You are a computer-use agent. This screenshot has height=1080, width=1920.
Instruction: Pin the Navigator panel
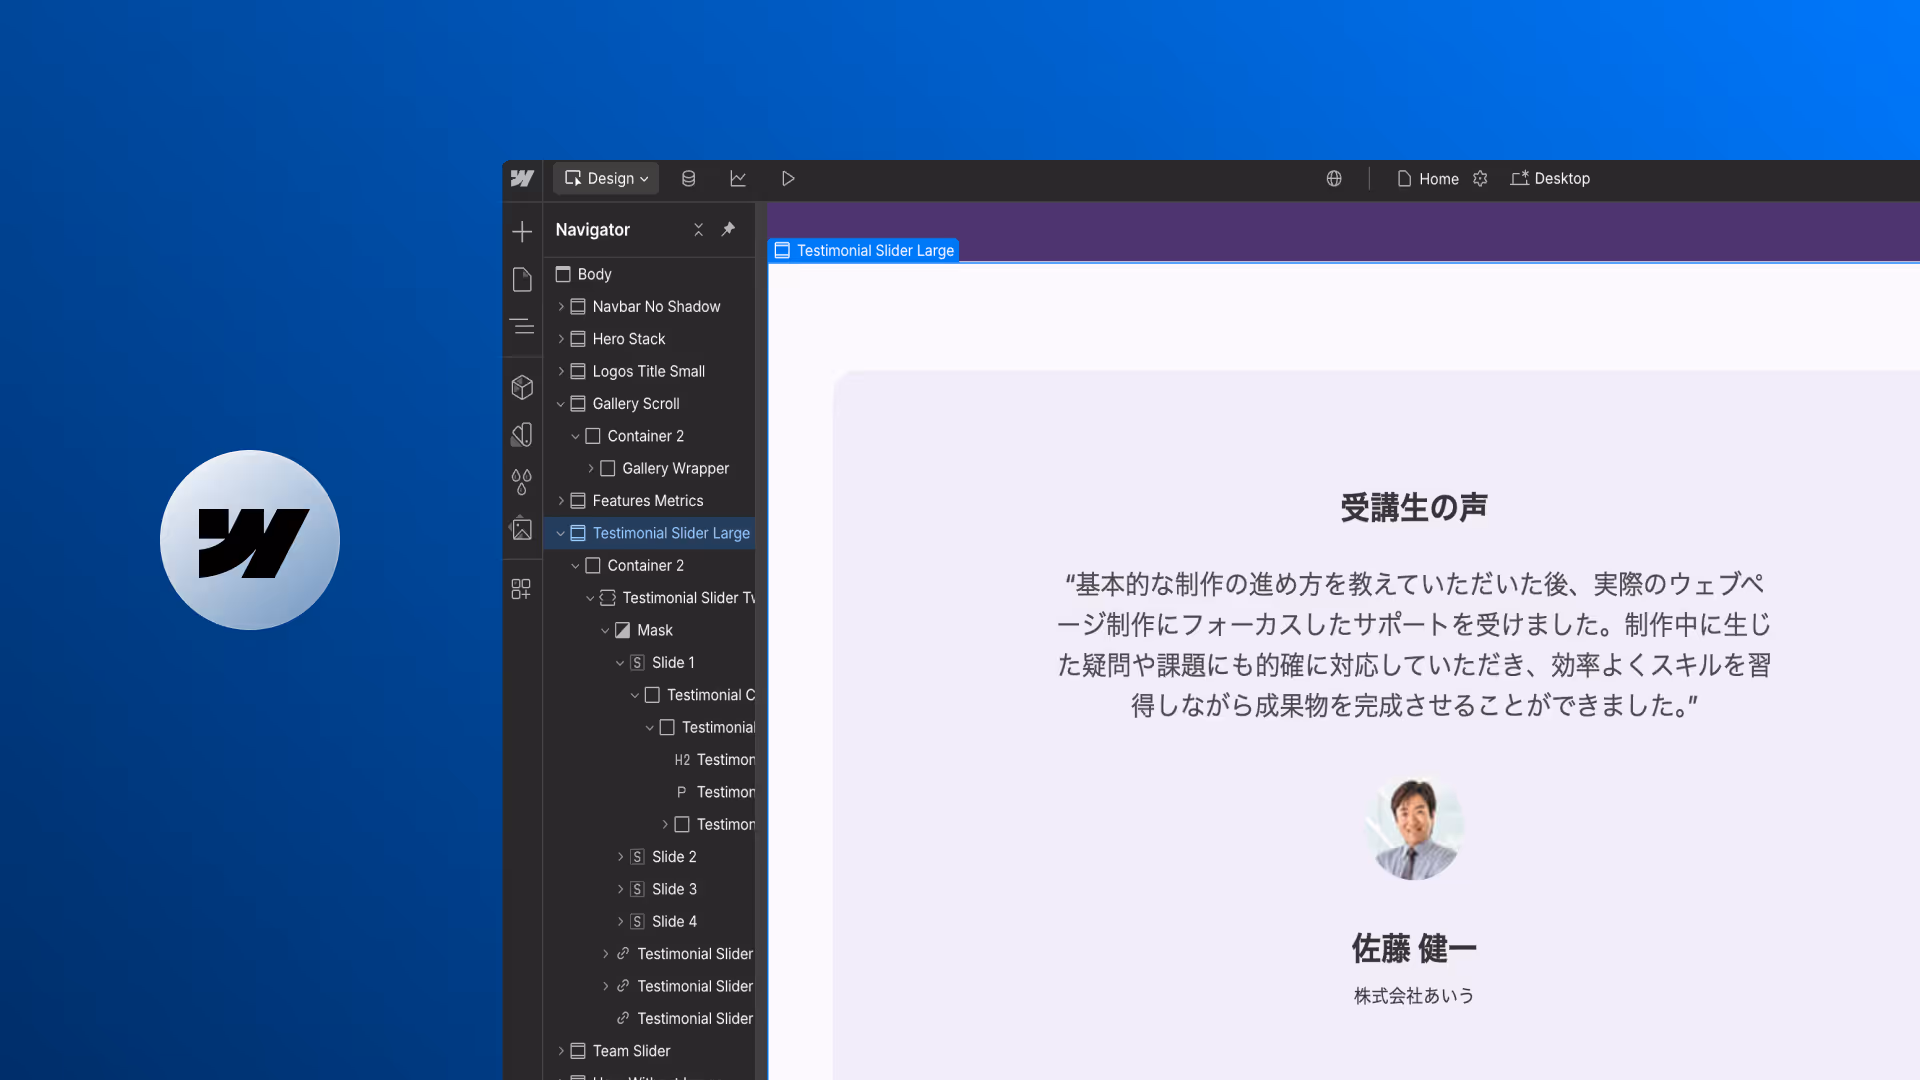coord(728,229)
